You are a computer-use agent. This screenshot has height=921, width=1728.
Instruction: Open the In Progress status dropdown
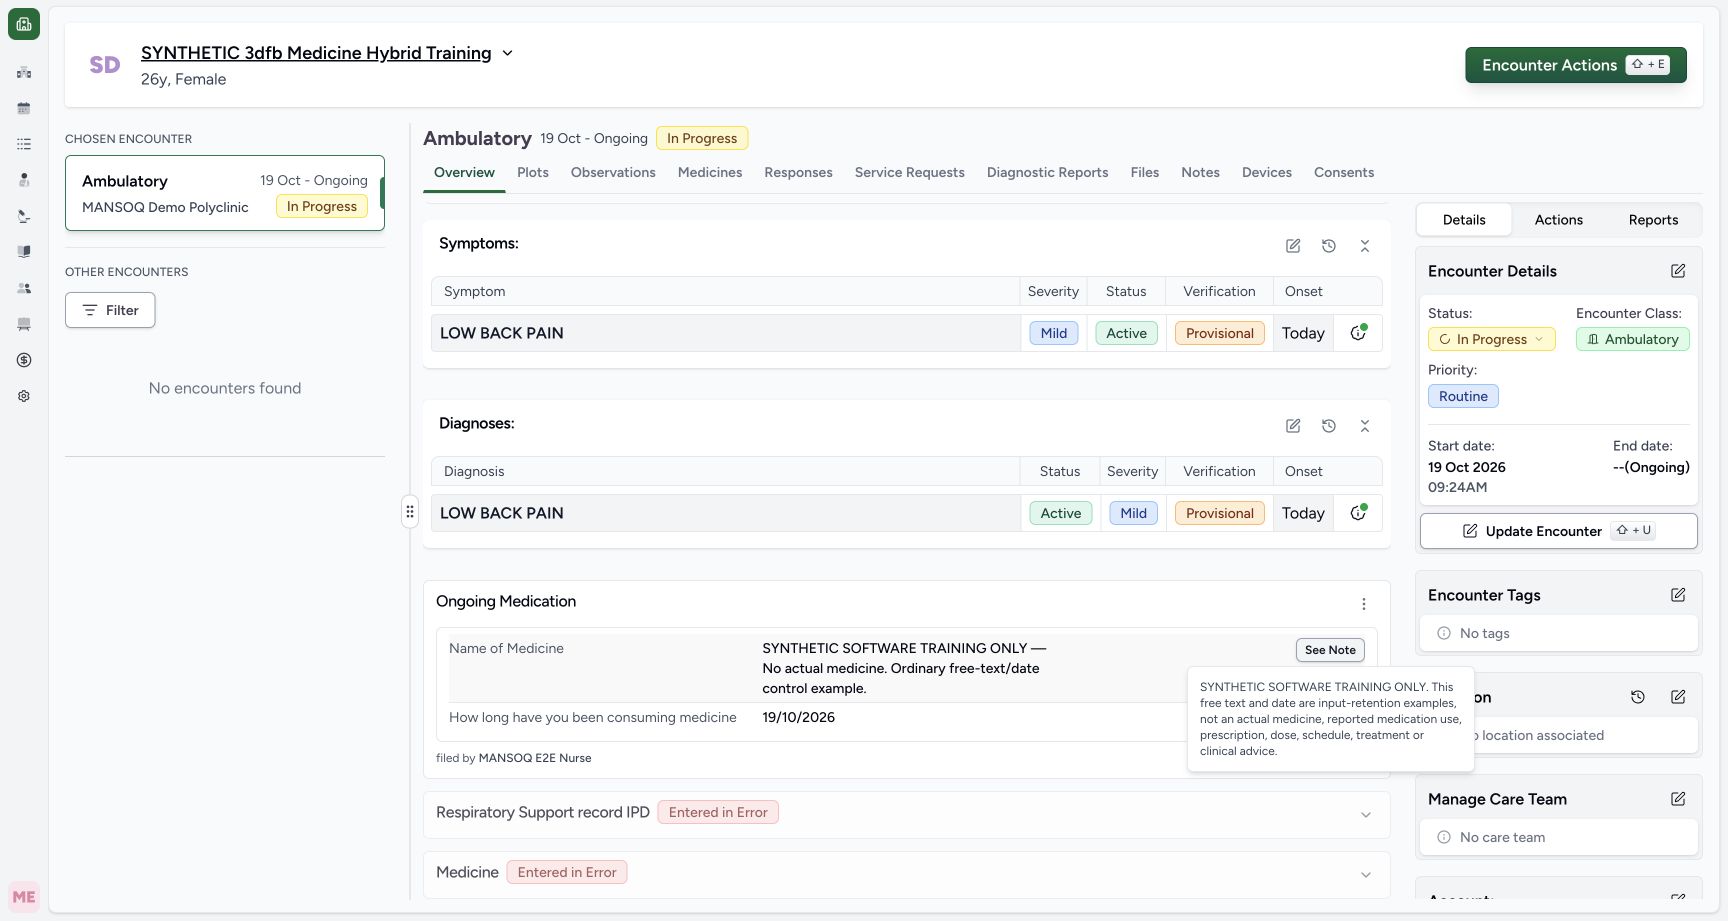point(1492,339)
